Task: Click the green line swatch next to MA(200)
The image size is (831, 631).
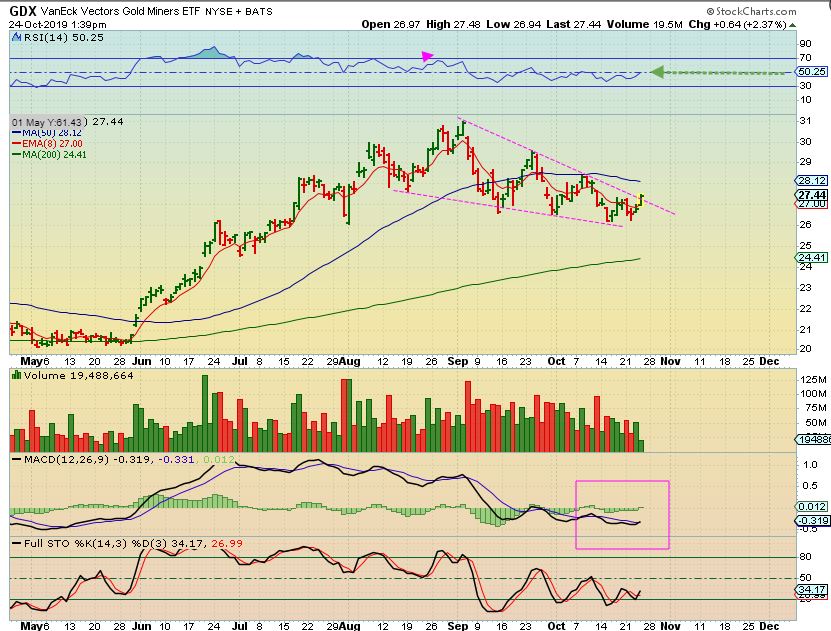Action: 16,155
